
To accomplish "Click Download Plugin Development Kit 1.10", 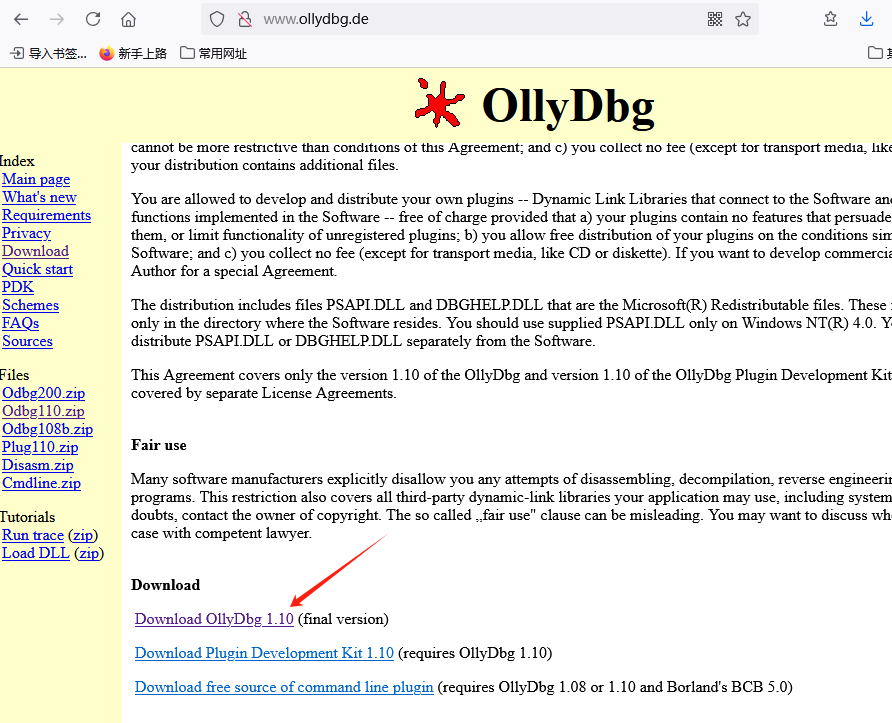I will coord(264,653).
